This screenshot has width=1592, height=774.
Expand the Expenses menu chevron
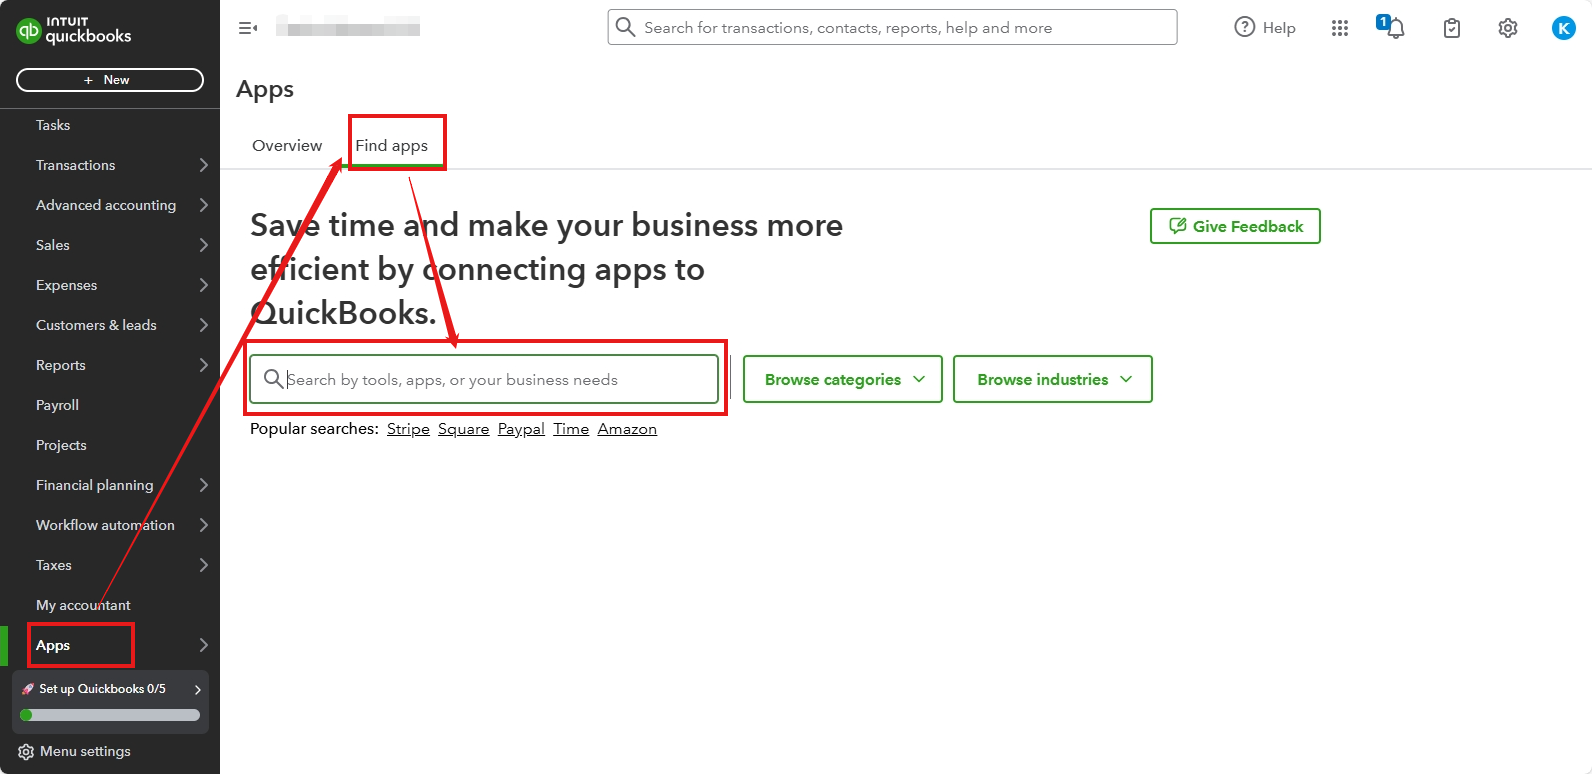tap(203, 285)
